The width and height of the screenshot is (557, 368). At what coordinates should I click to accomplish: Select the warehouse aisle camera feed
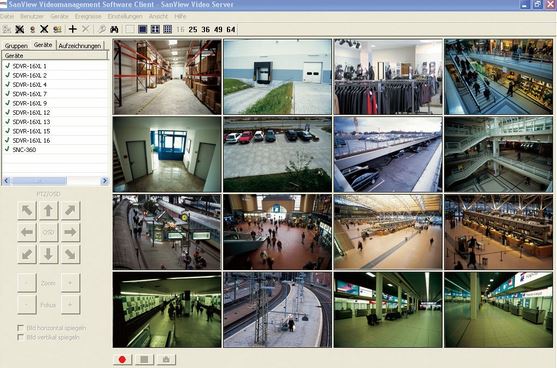click(167, 77)
